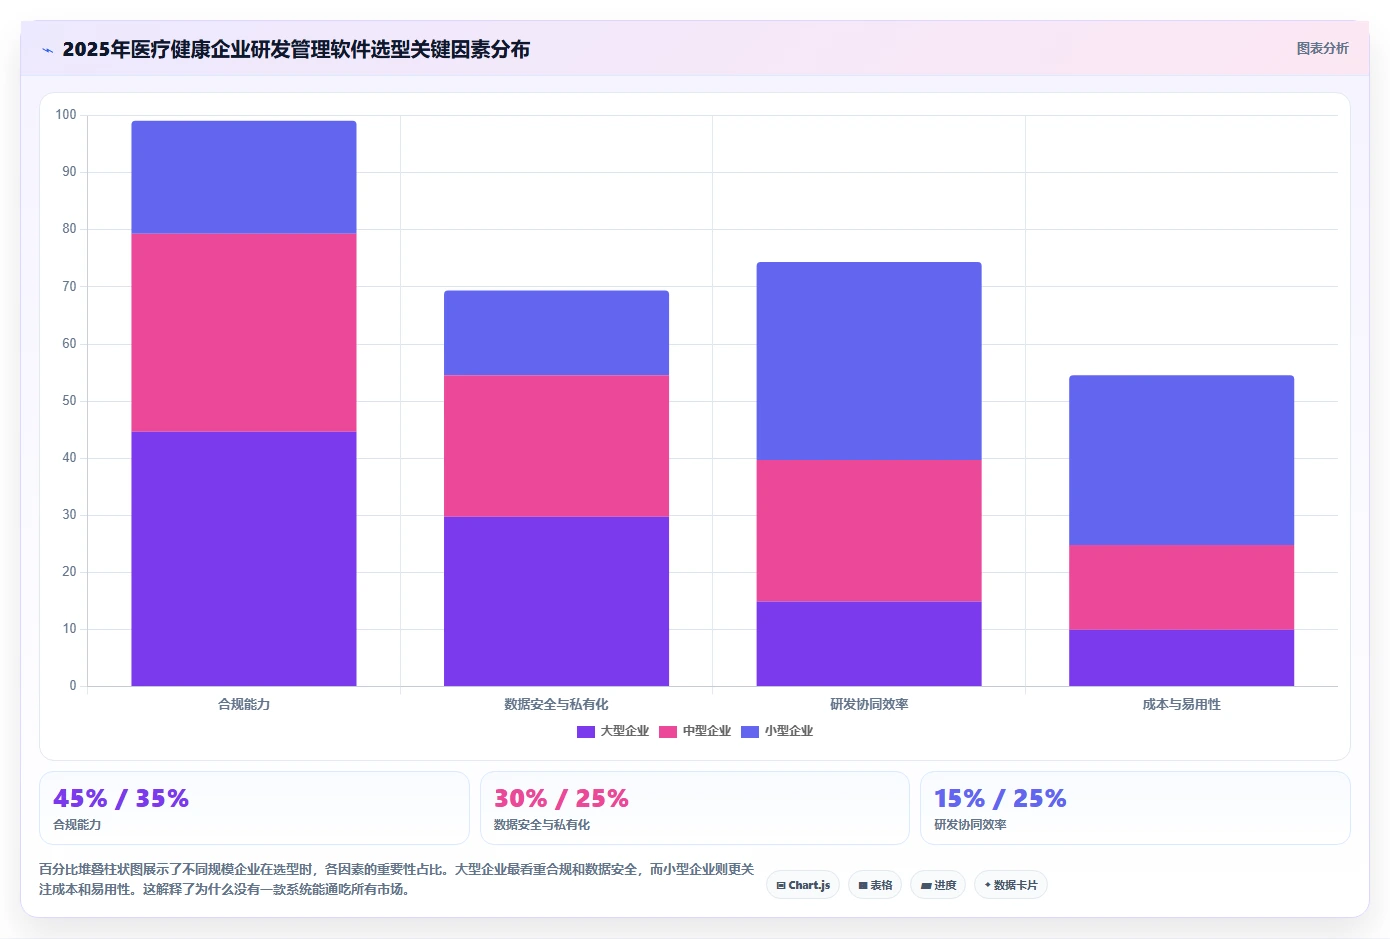Image resolution: width=1390 pixels, height=939 pixels.
Task: Click the 合规能力 caption under 45% / 35%
Action: (77, 825)
